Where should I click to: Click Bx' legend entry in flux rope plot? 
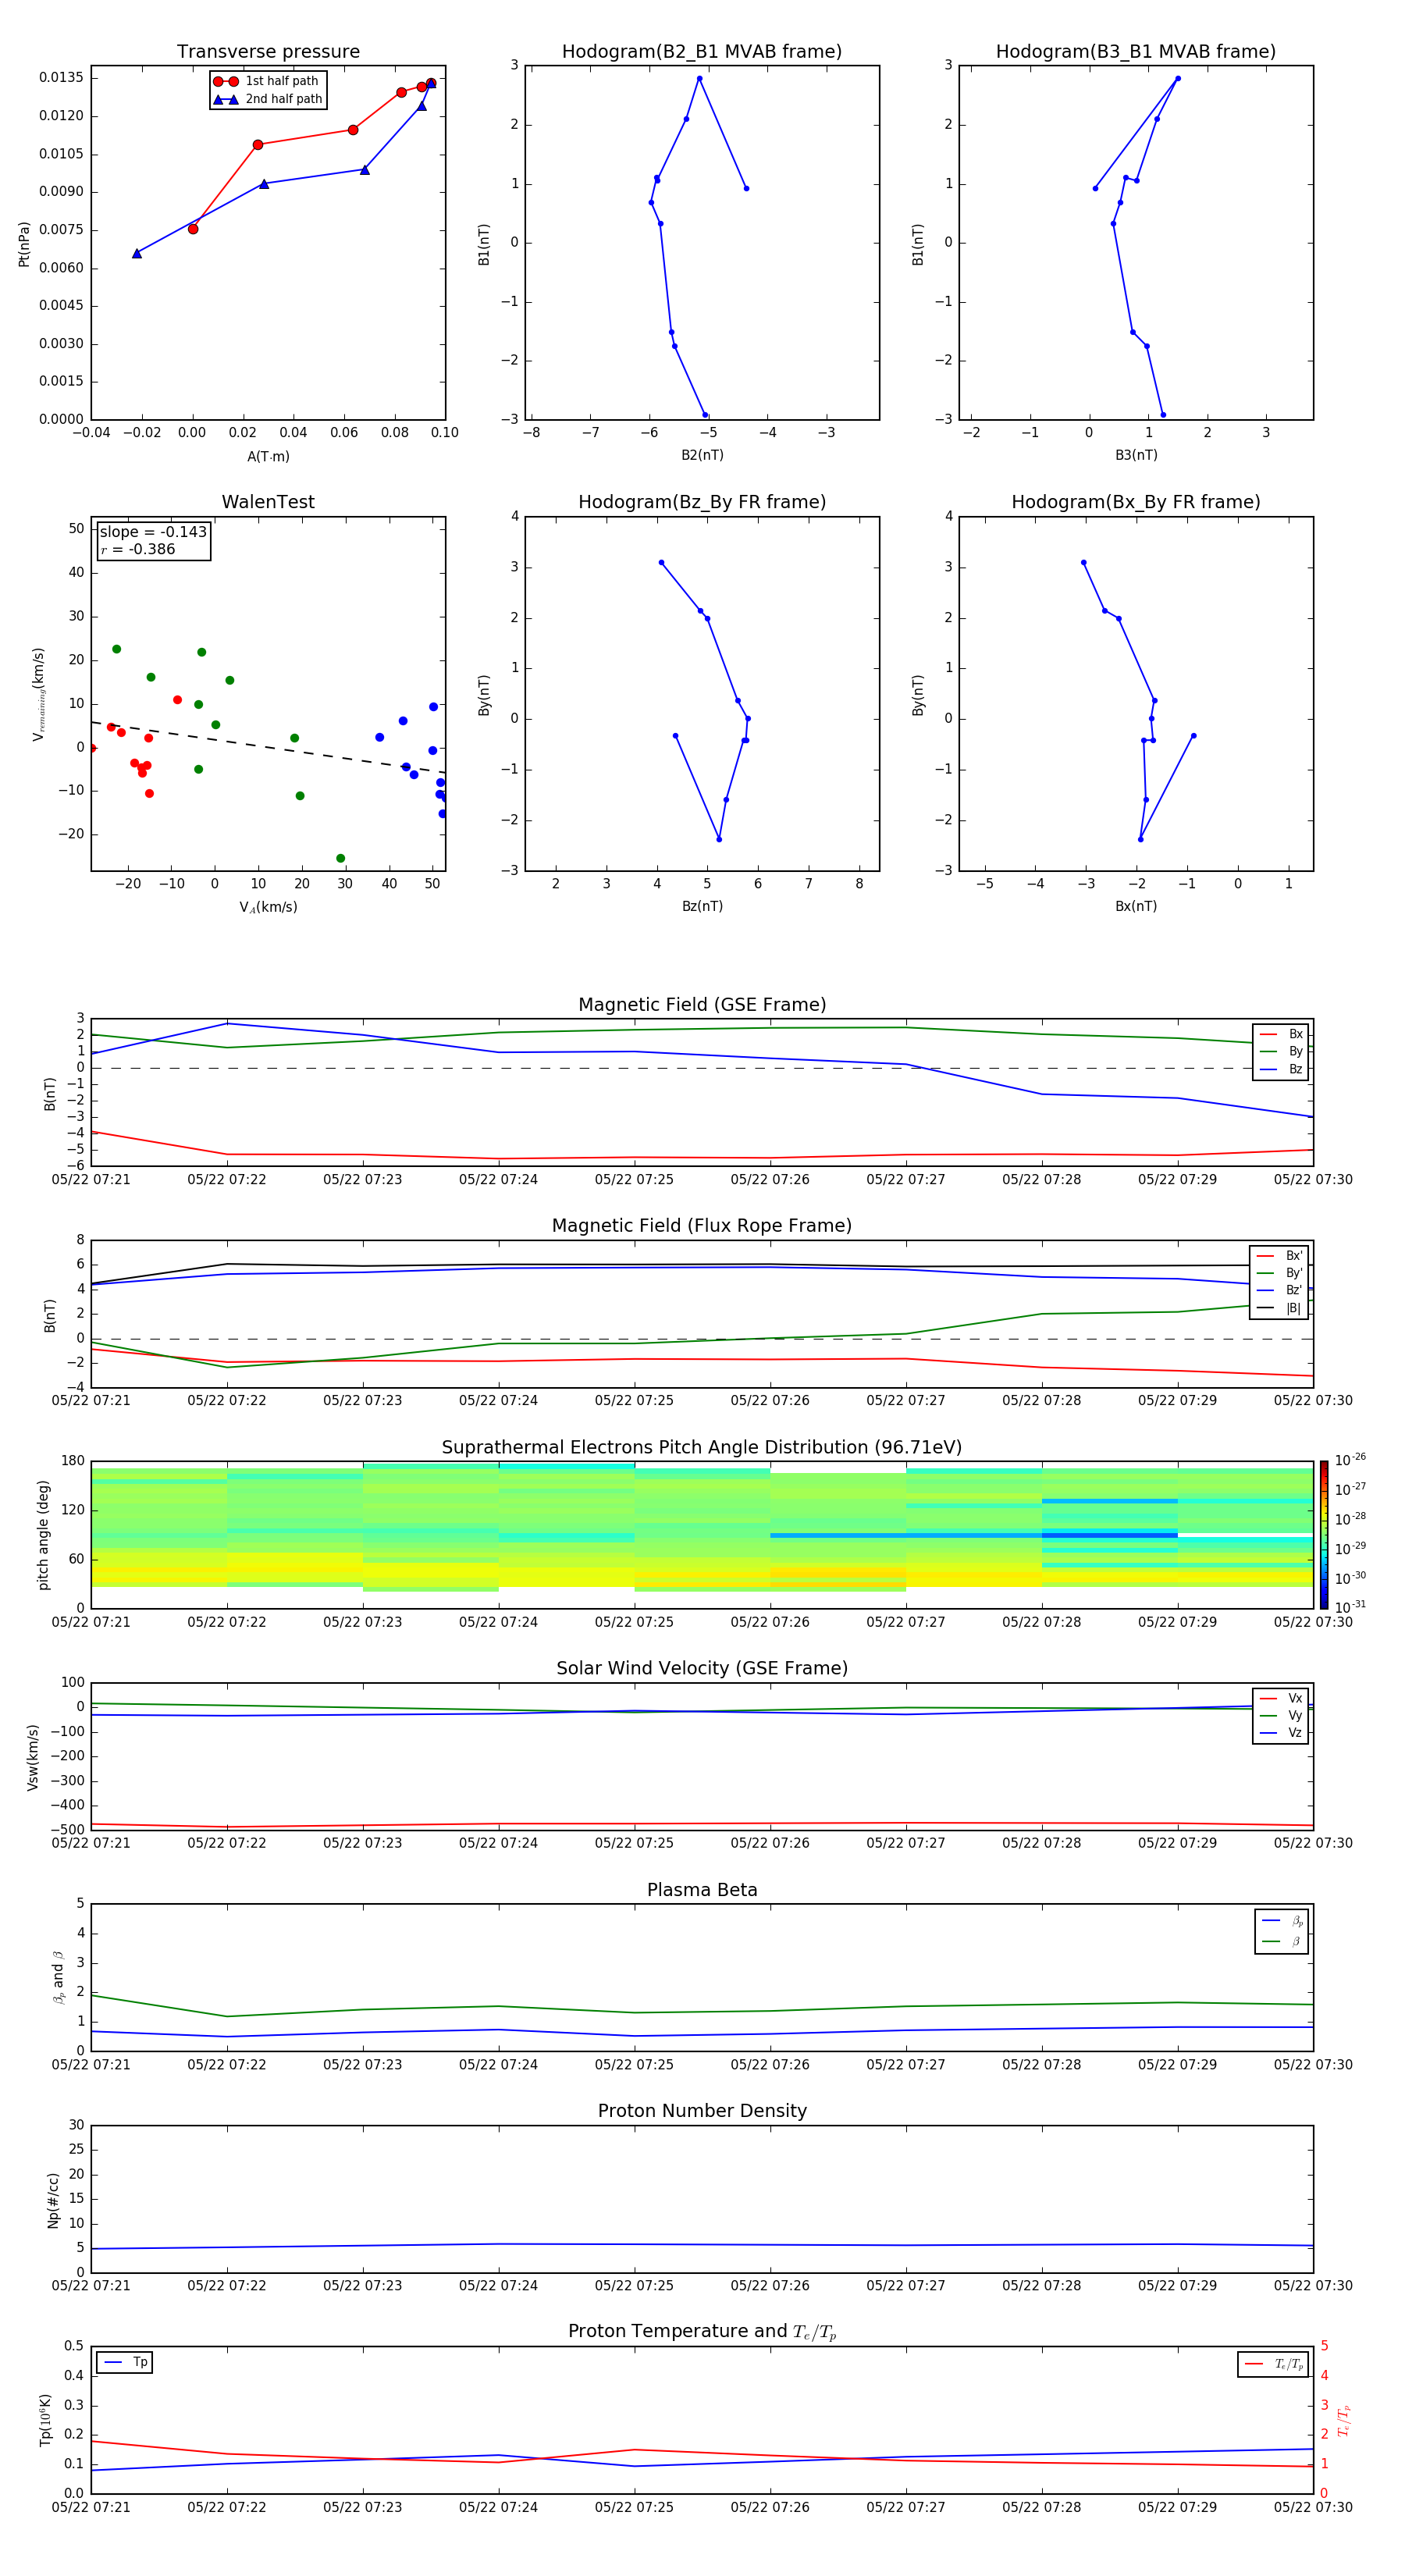pos(1279,1256)
